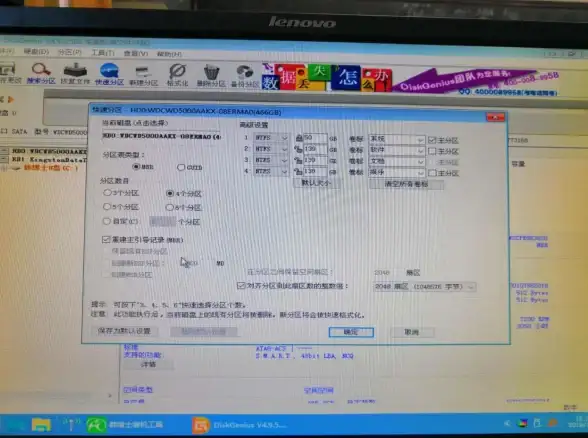Toggle primary partition checkbox for row 4
The image size is (588, 438).
(x=432, y=173)
